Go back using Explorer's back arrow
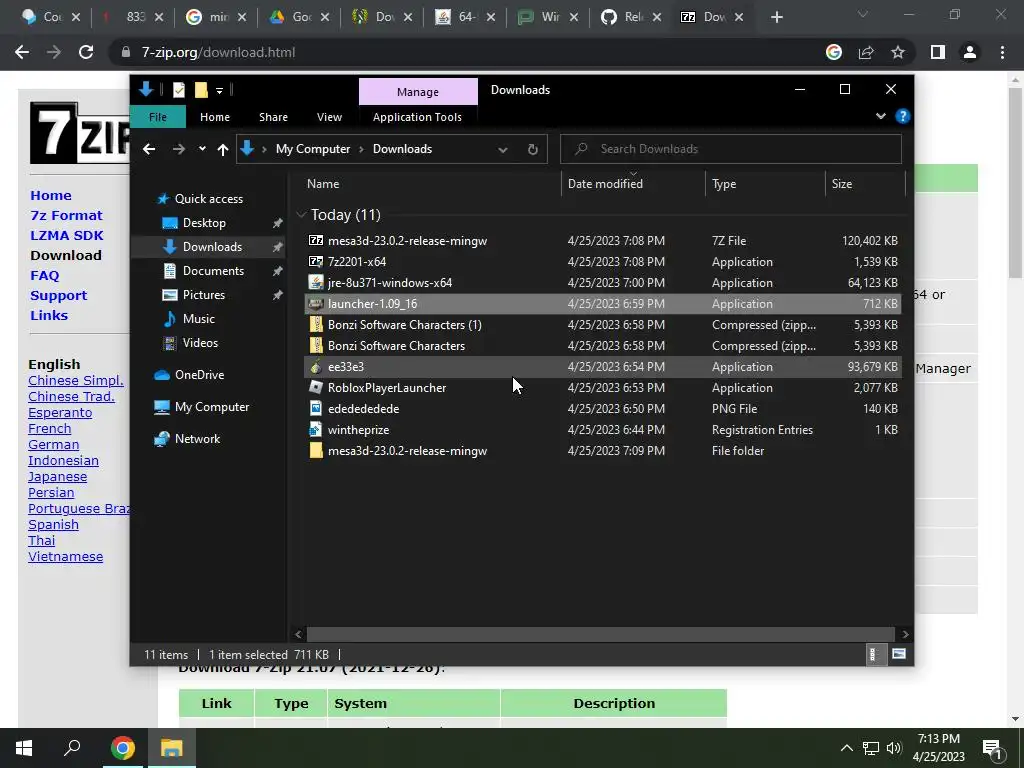The image size is (1024, 768). pyautogui.click(x=149, y=149)
